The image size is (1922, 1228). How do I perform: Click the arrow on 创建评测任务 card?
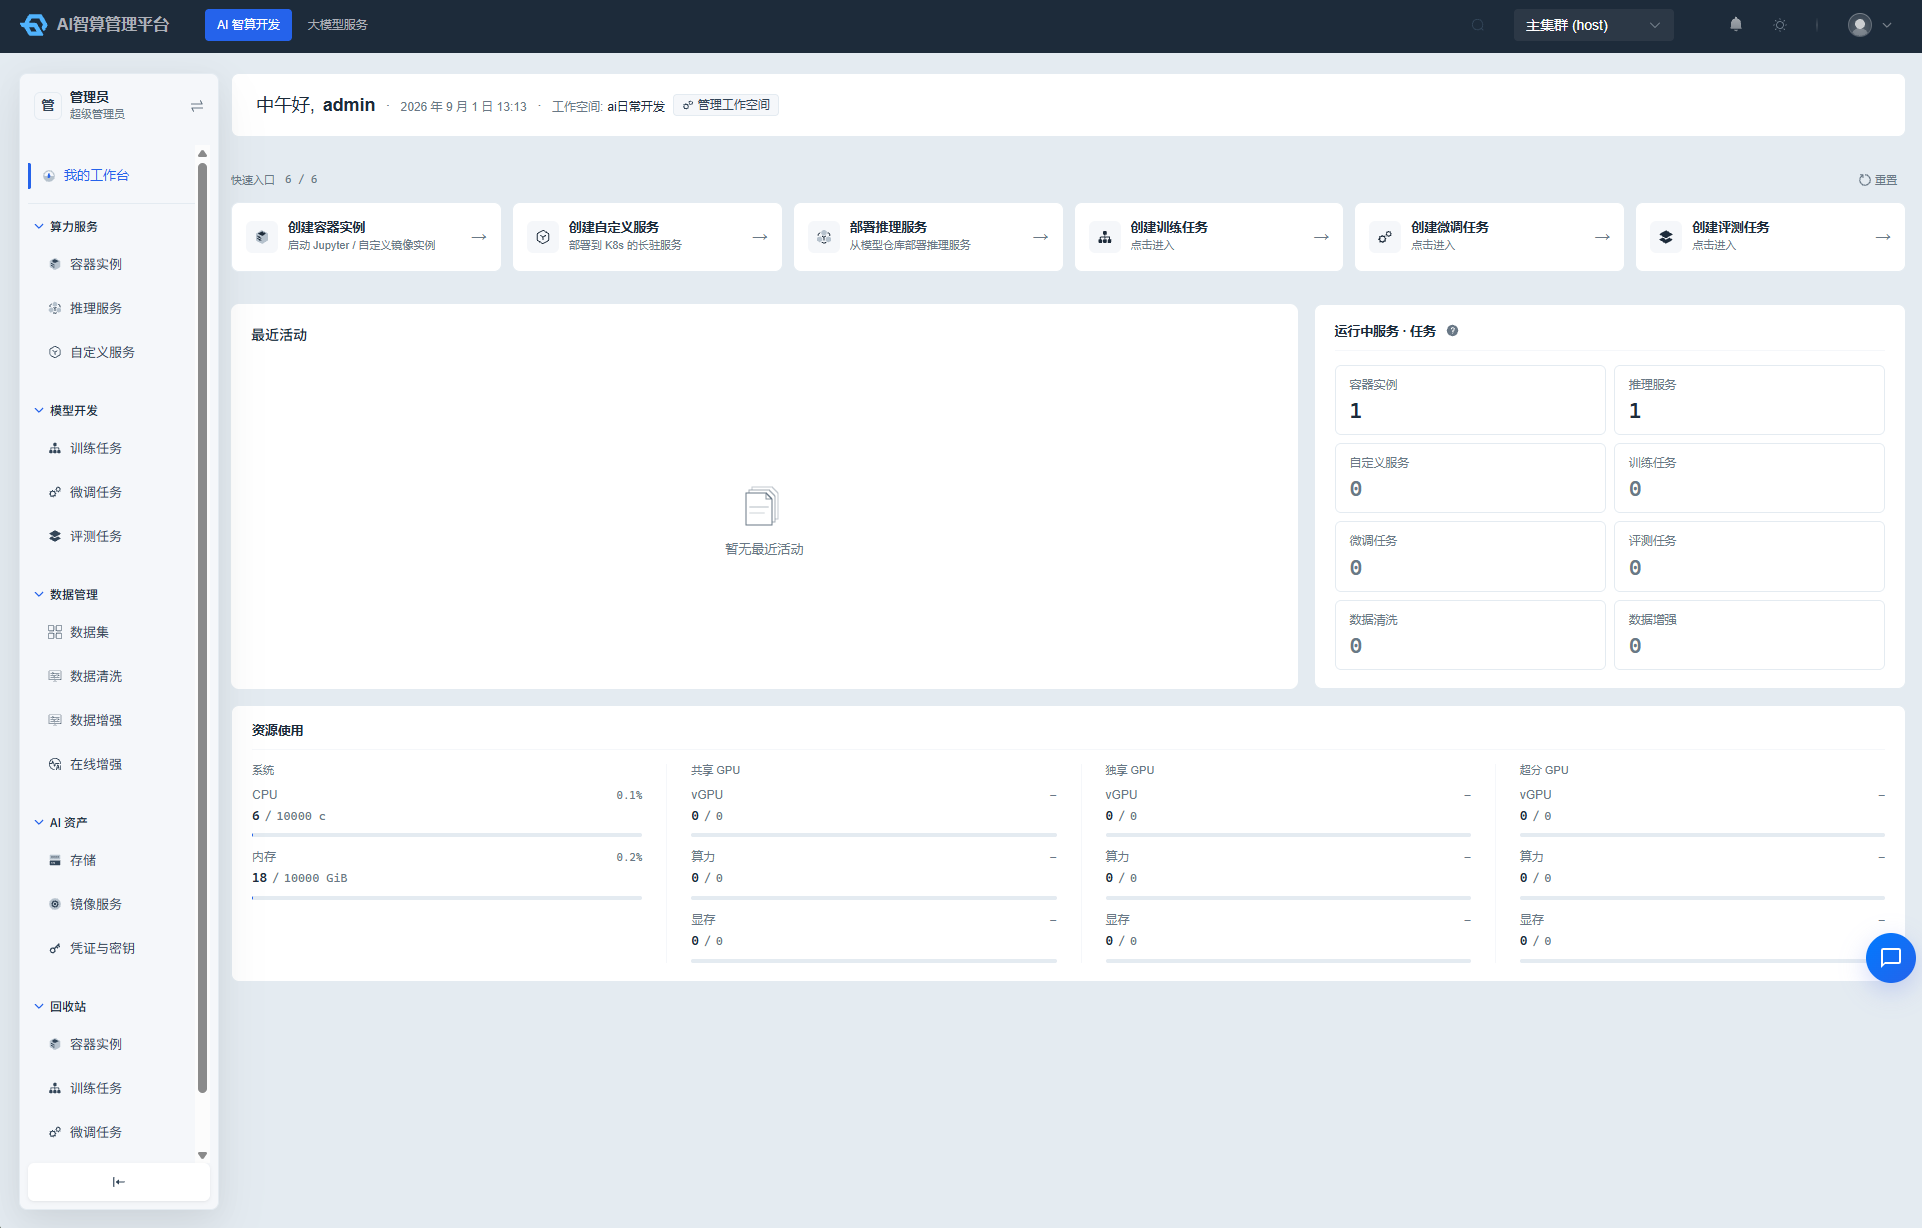(x=1883, y=237)
